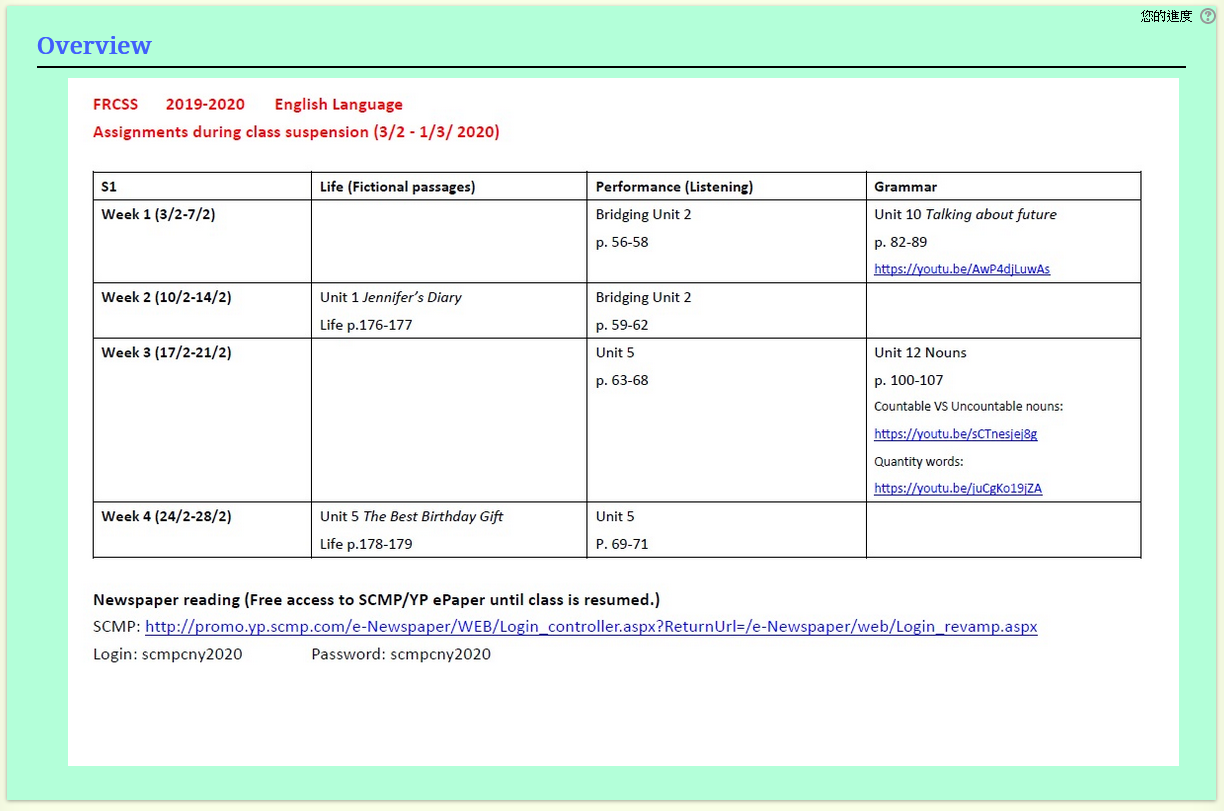Click the Unit 1 Jennifer's Diary text

tap(391, 297)
